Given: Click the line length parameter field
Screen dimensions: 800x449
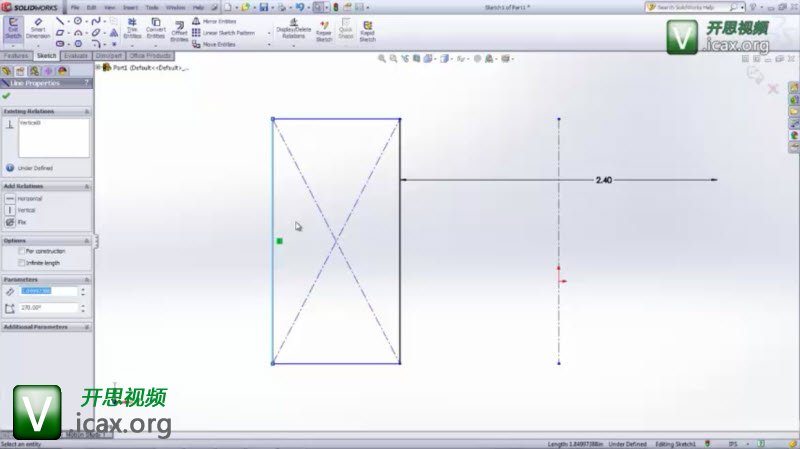Looking at the screenshot, I should [49, 291].
